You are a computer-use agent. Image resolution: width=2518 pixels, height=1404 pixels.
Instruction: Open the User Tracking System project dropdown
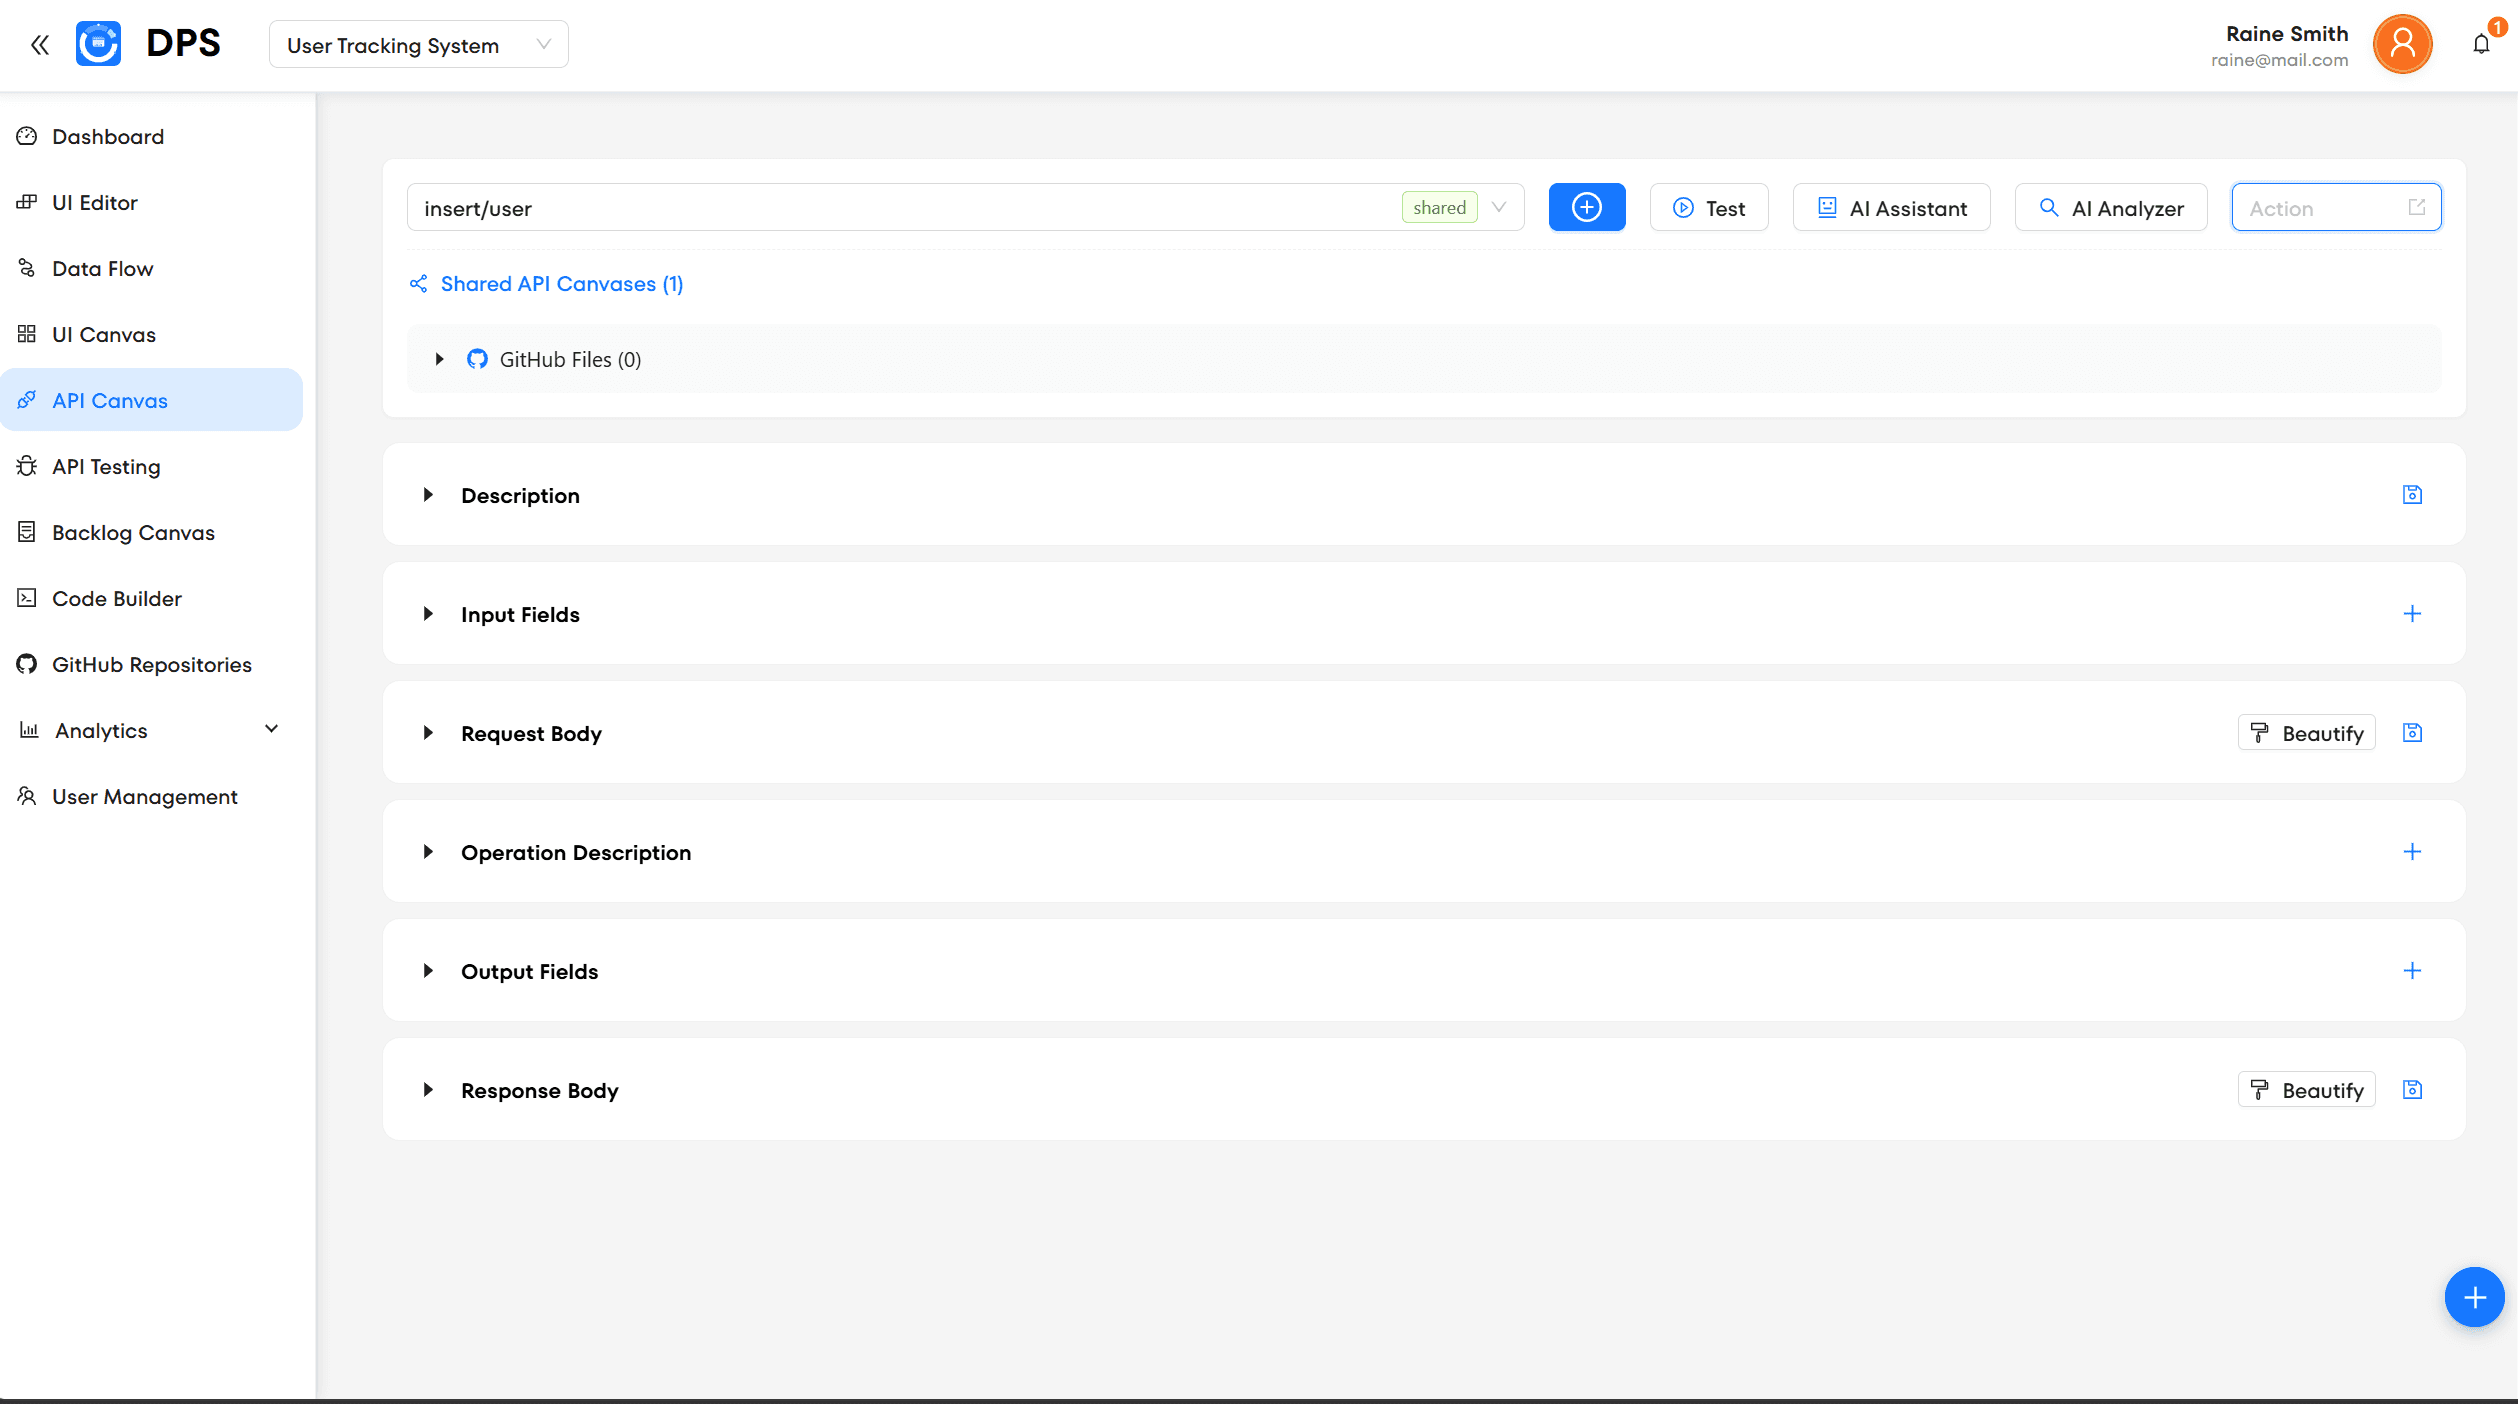418,44
